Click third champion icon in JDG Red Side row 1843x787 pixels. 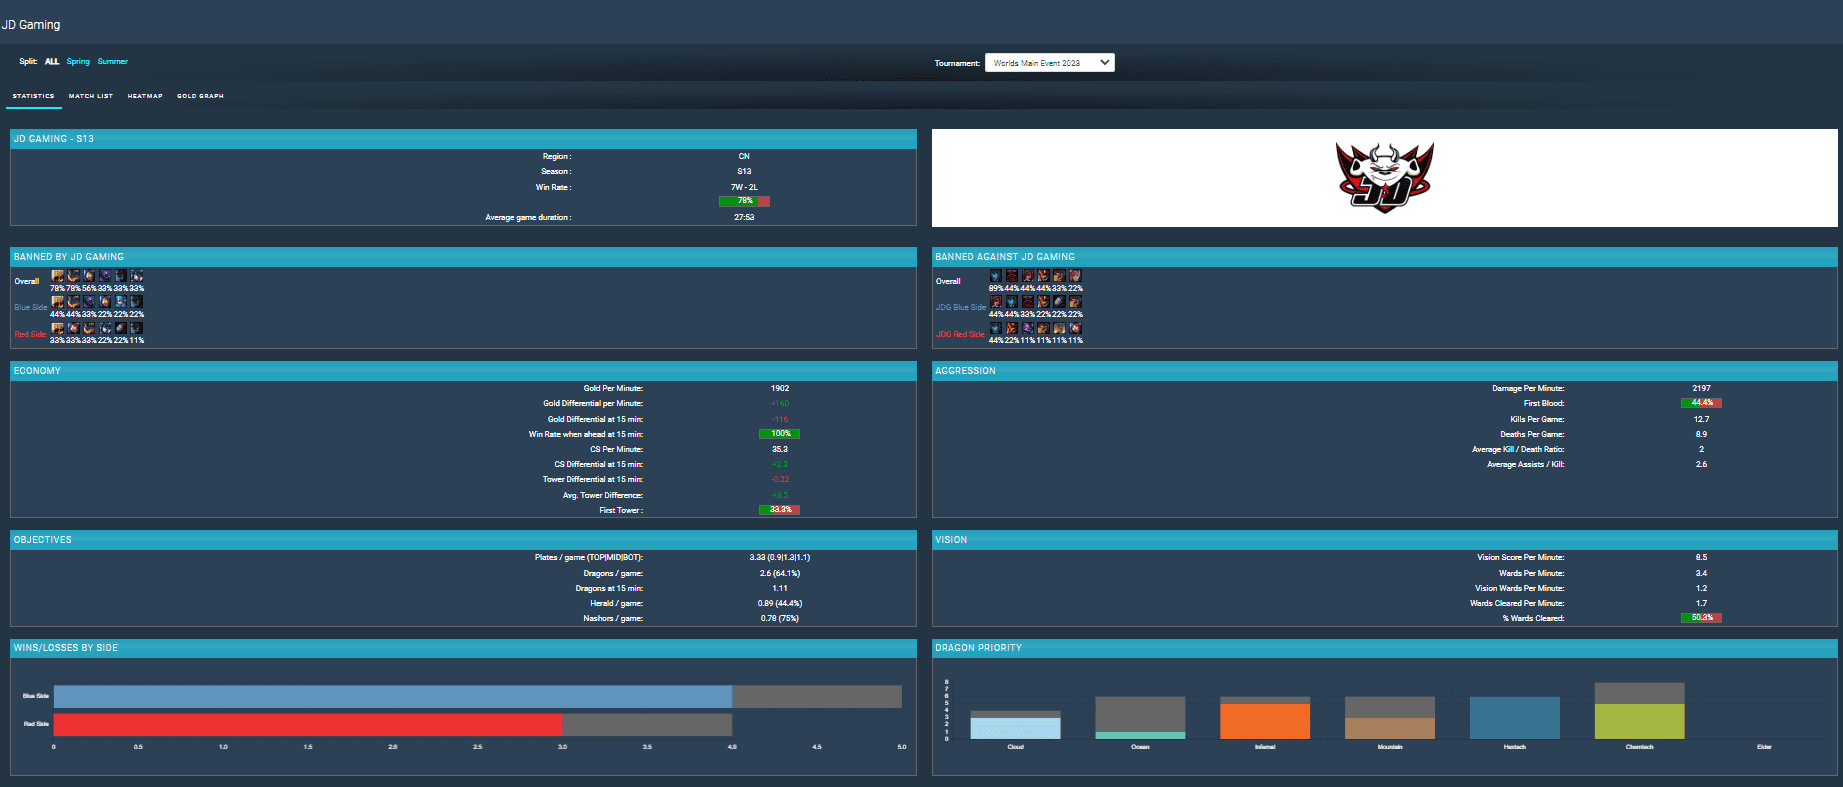point(1028,328)
